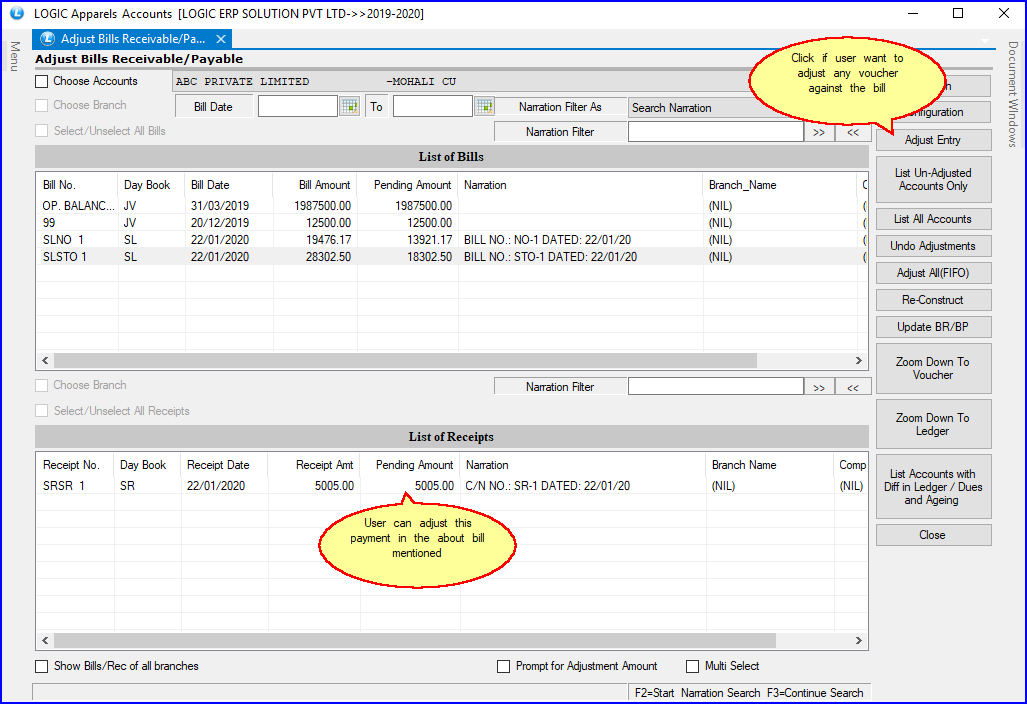The image size is (1027, 704).
Task: Click Pending Amount header in List of Bills
Action: 407,185
